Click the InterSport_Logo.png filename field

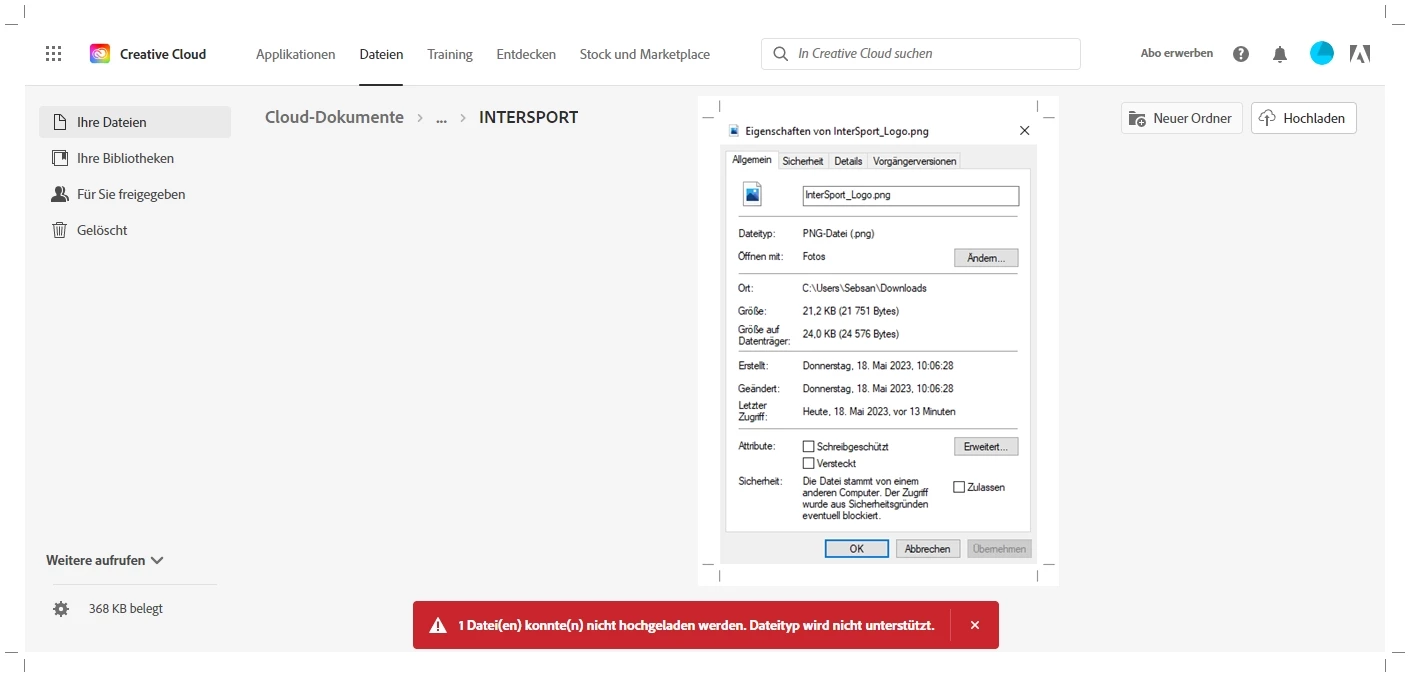pyautogui.click(x=910, y=195)
